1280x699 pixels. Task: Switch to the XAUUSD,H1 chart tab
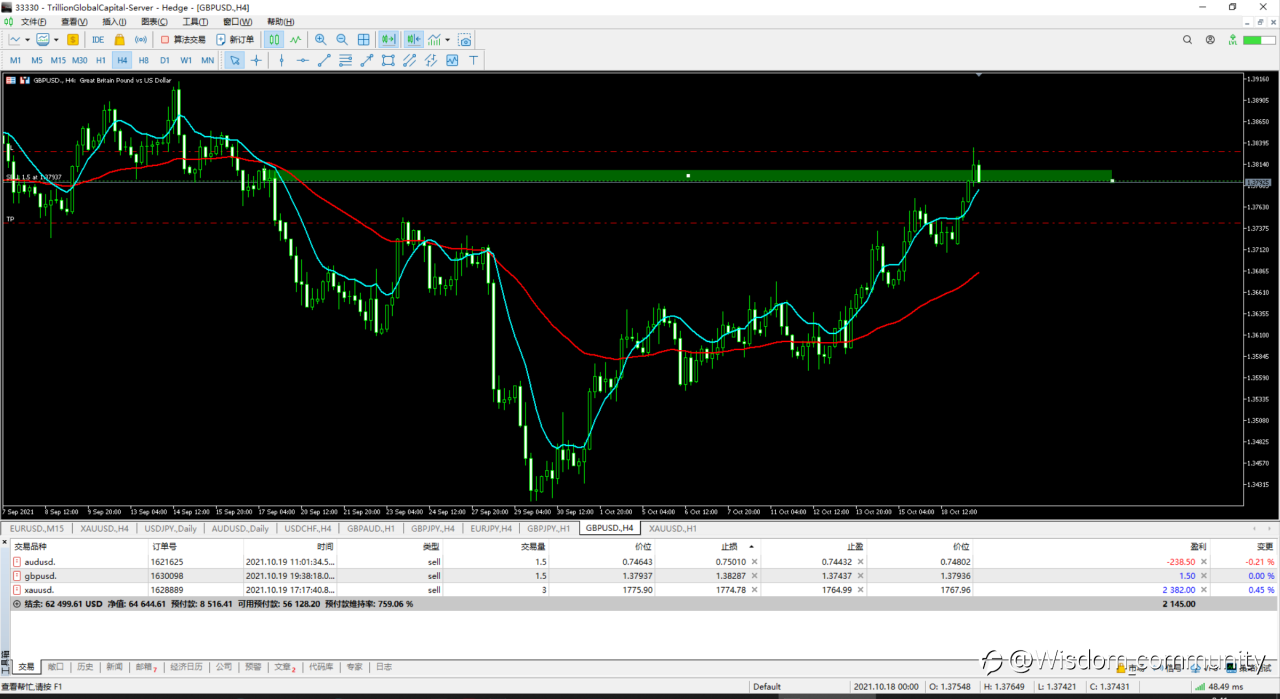click(672, 528)
